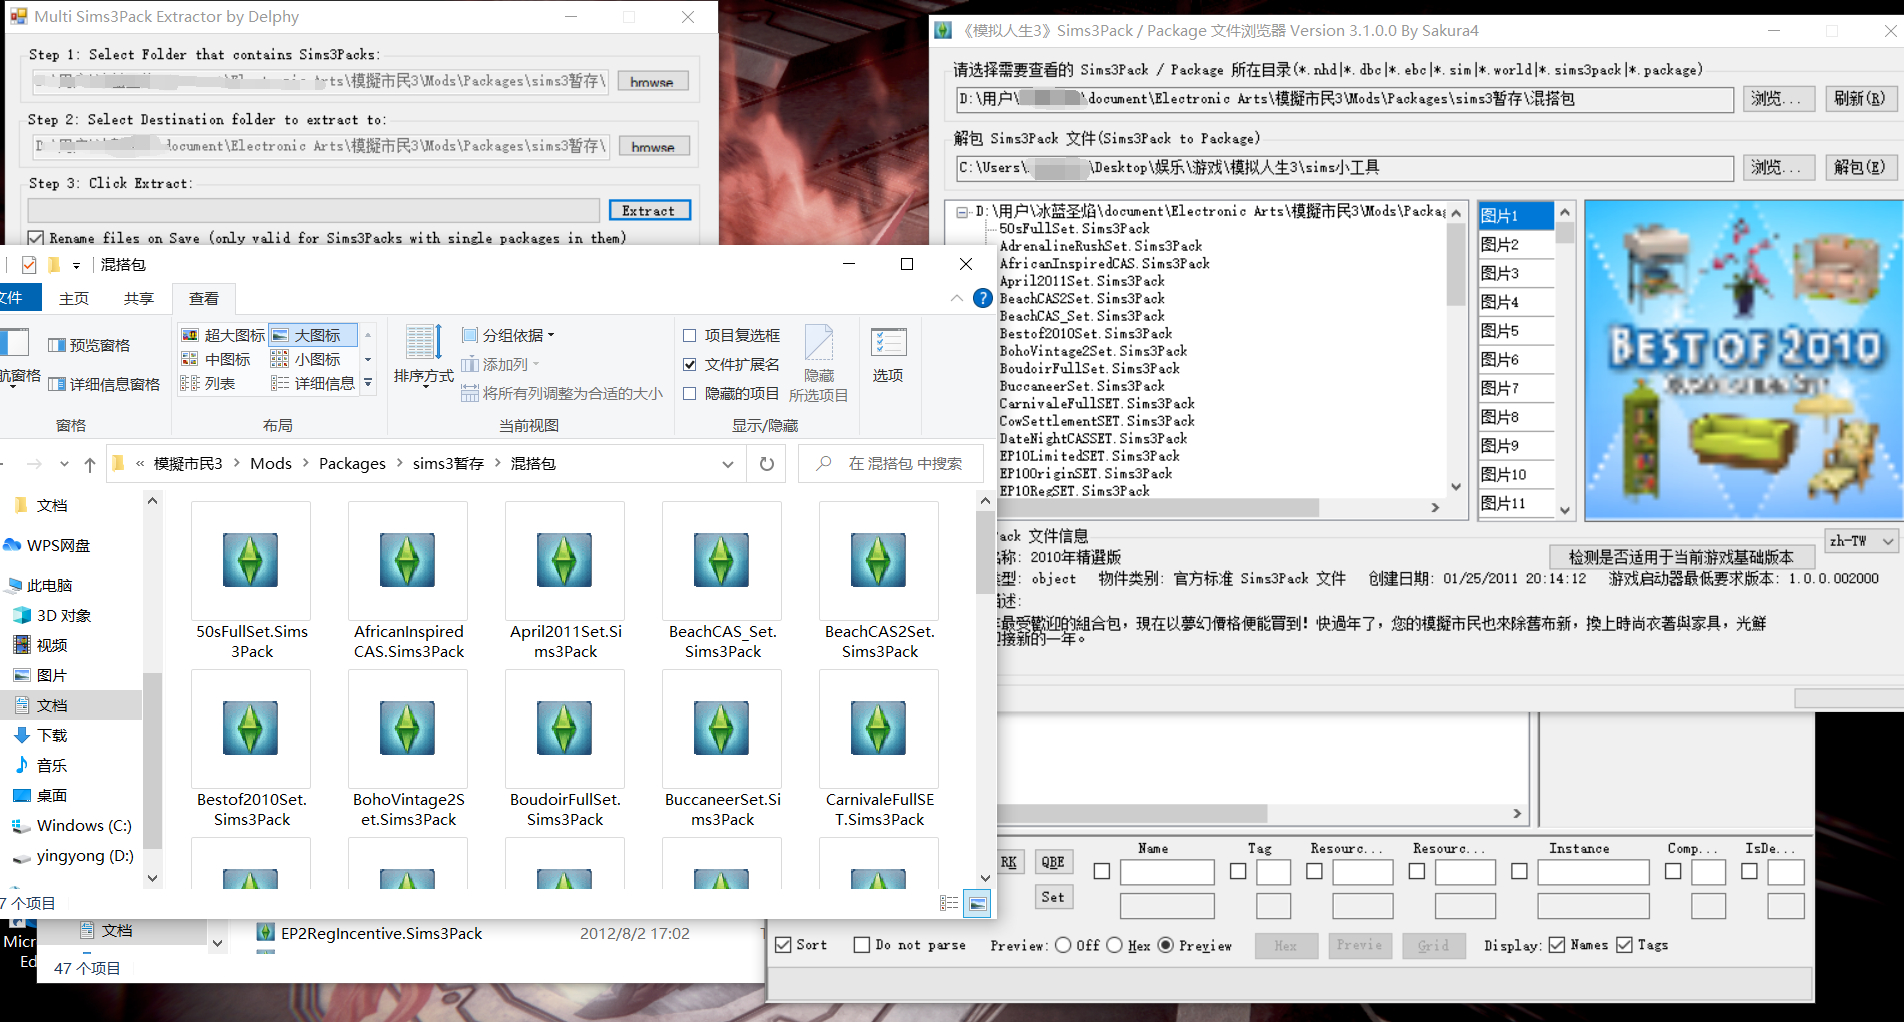Image resolution: width=1904 pixels, height=1022 pixels.
Task: Go to the Mods breadcrumb segment
Action: [x=271, y=464]
